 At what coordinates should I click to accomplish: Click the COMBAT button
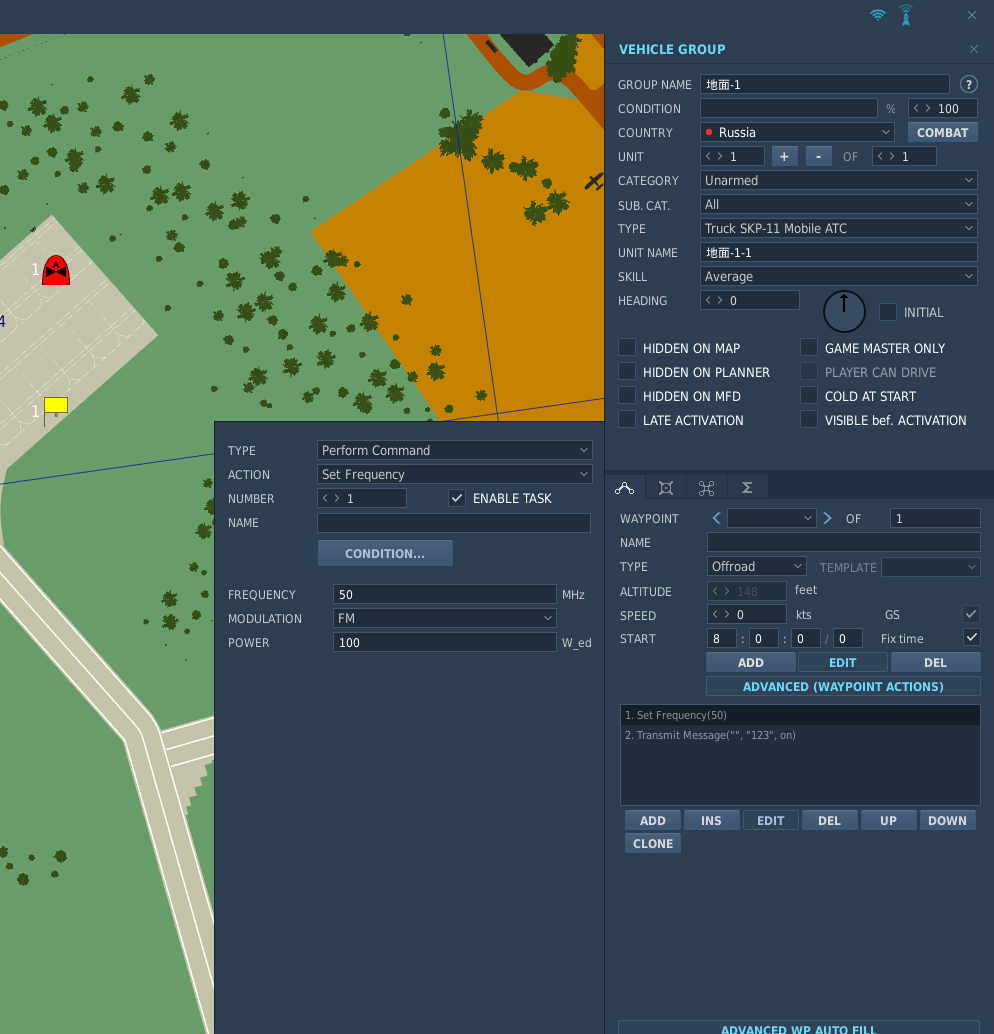(x=943, y=132)
